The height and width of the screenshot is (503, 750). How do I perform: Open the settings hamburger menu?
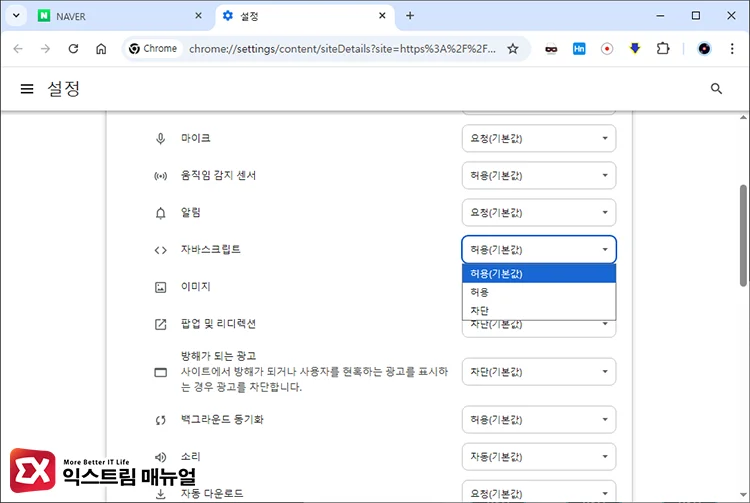[x=27, y=88]
